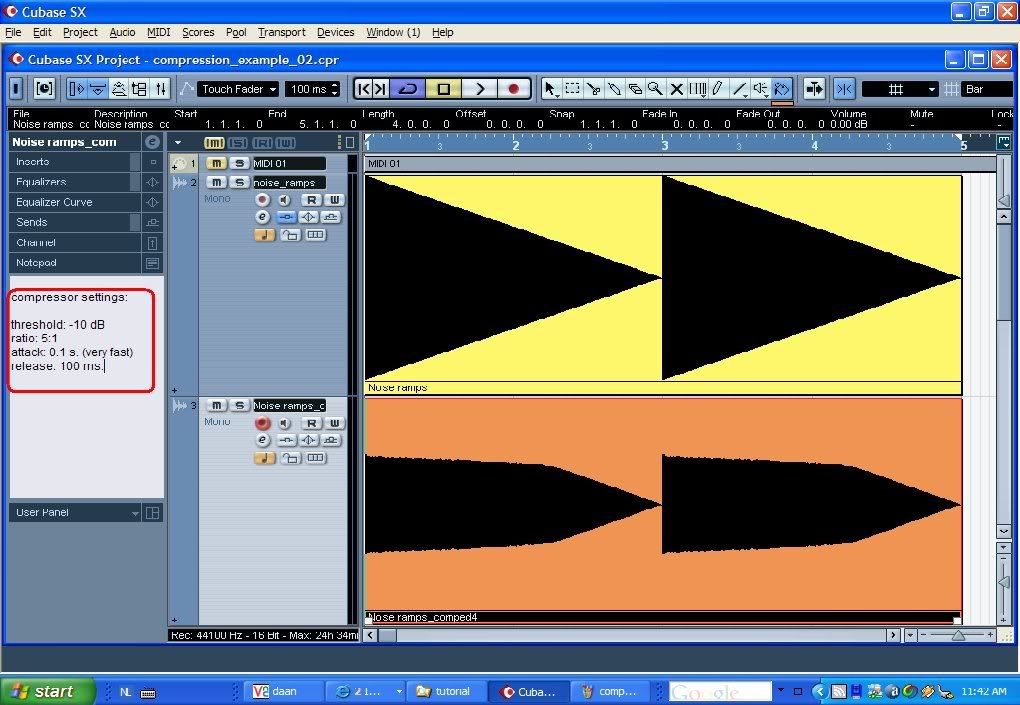Start playback with Play button
The image size is (1020, 705).
(479, 88)
